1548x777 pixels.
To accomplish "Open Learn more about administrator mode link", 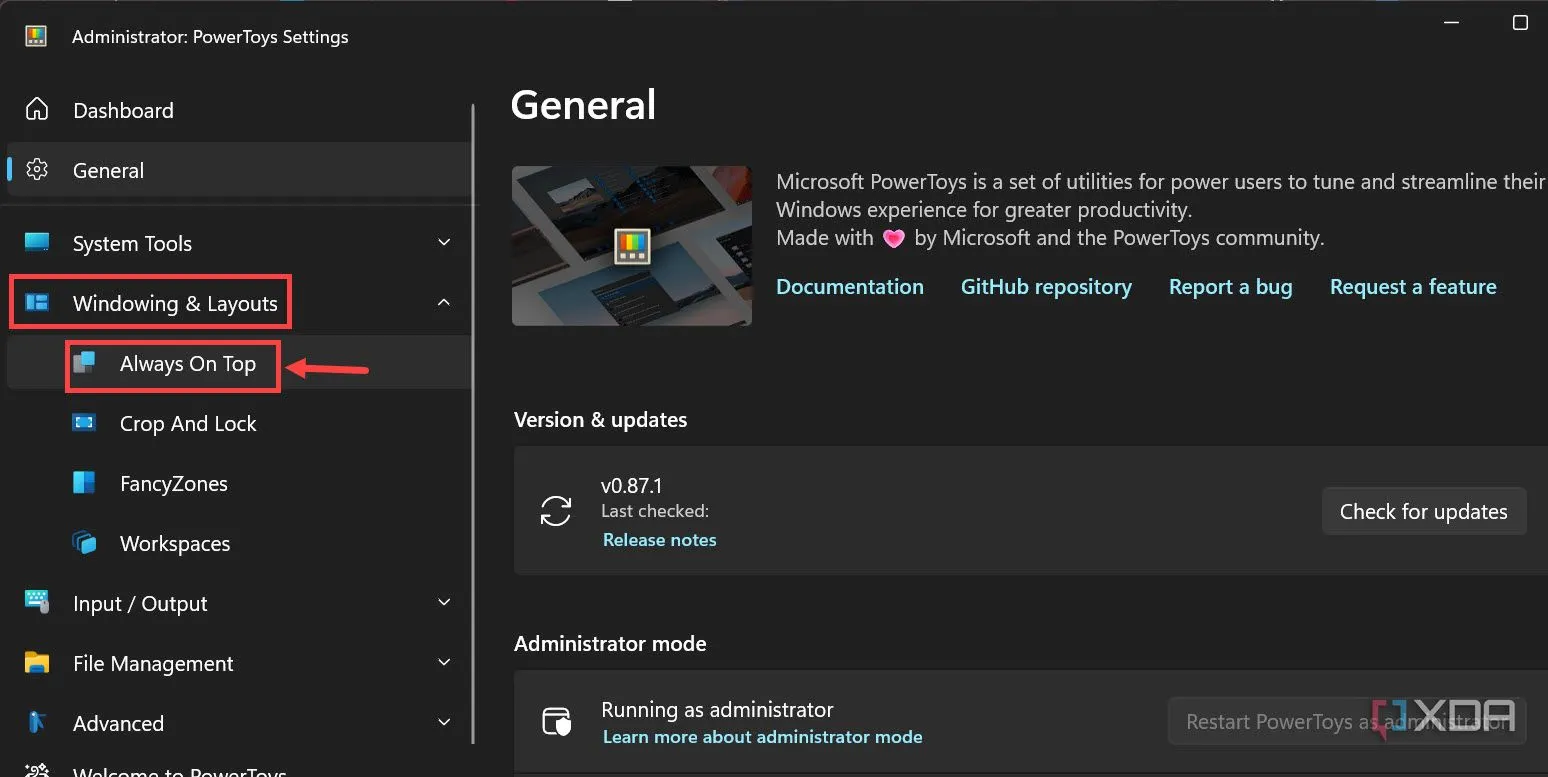I will pyautogui.click(x=762, y=737).
